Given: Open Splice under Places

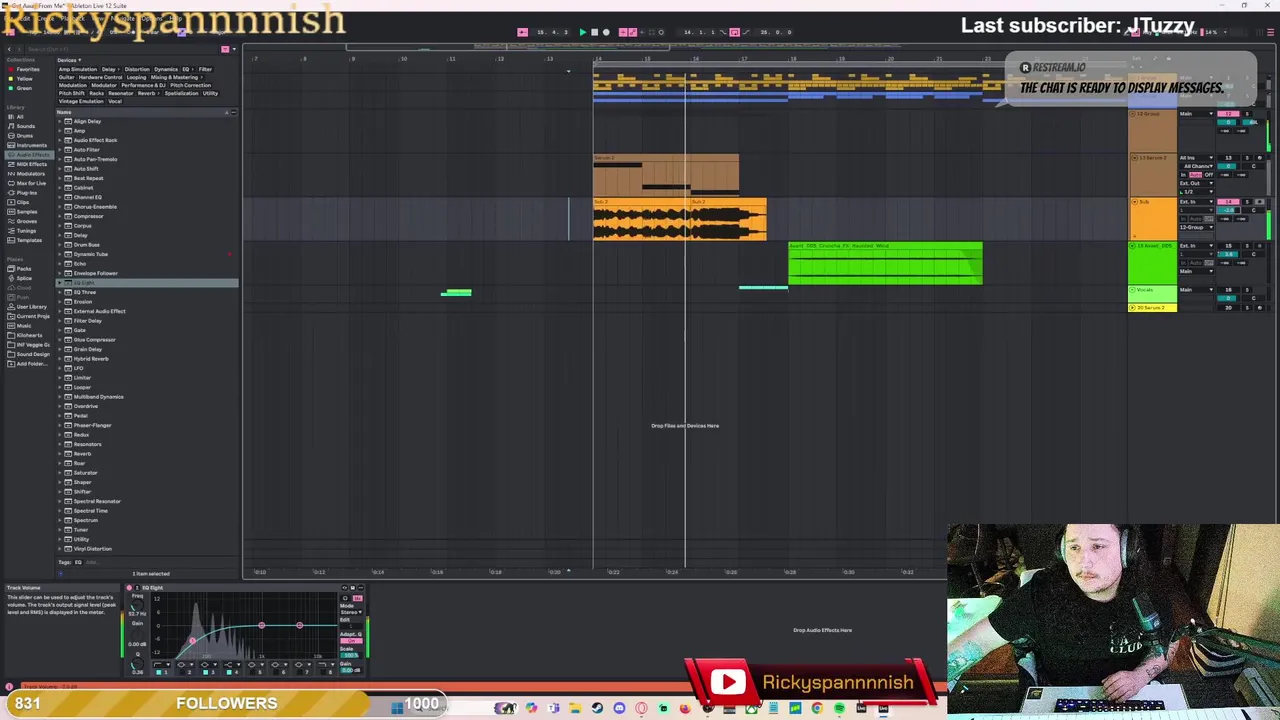Looking at the screenshot, I should [24, 278].
